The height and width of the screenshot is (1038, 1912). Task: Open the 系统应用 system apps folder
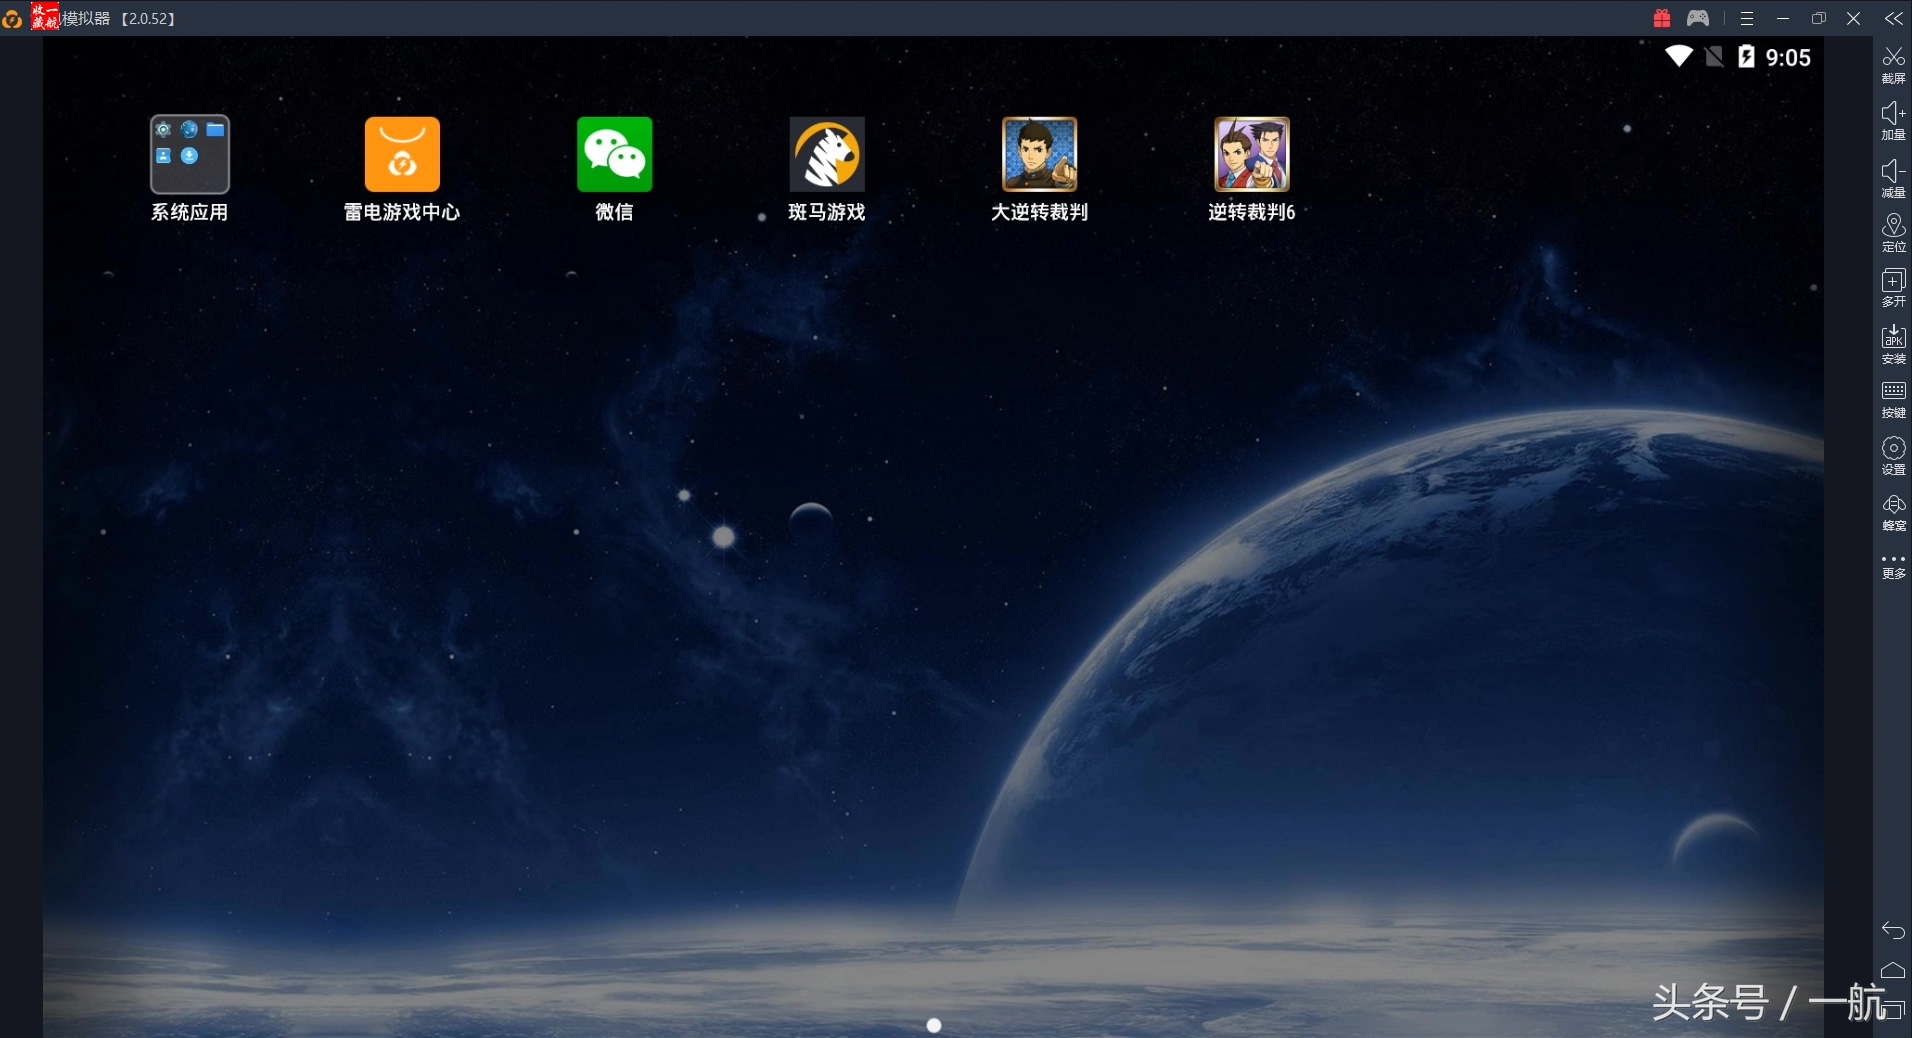(190, 155)
